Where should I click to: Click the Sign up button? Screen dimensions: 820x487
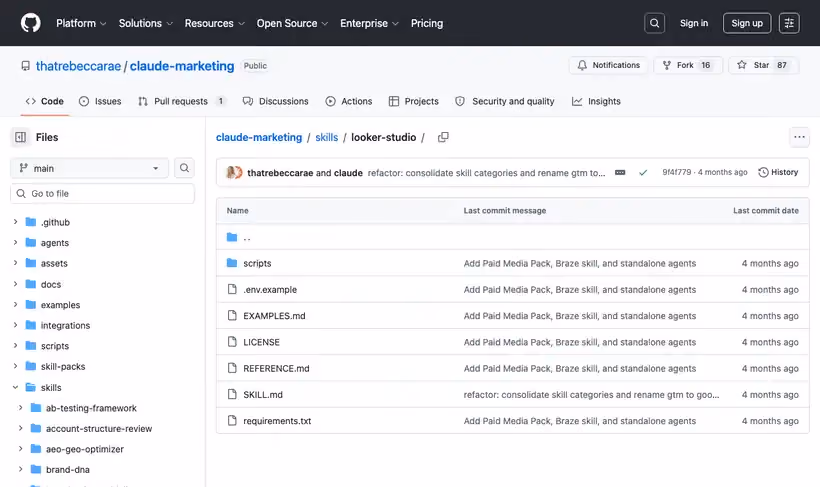[x=747, y=23]
